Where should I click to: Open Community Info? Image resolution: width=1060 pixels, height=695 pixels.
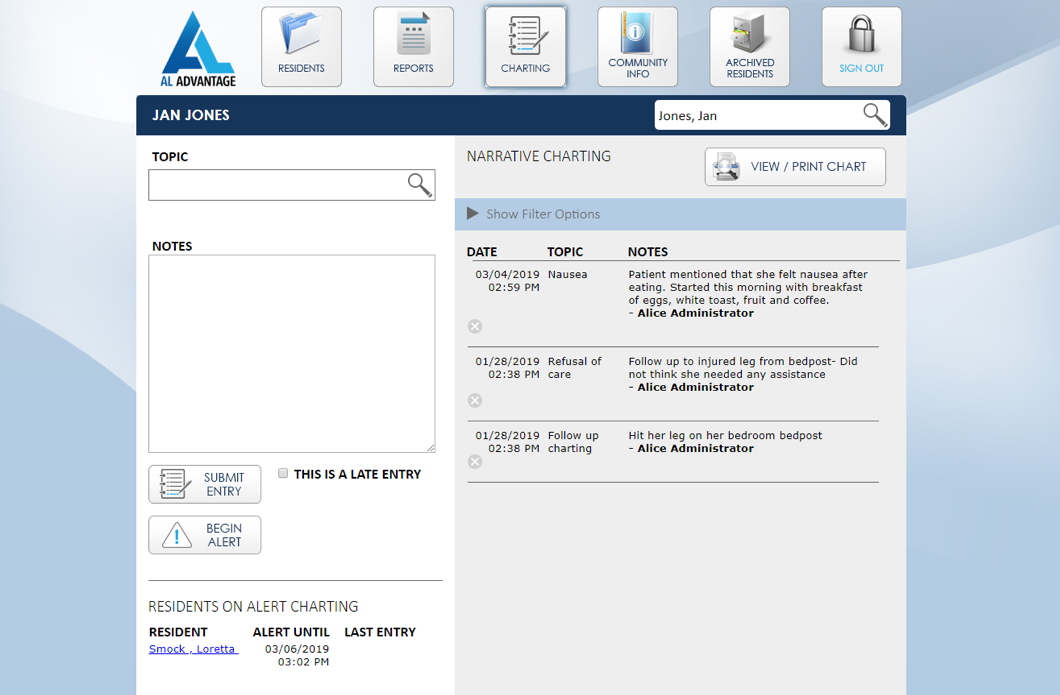click(x=637, y=47)
